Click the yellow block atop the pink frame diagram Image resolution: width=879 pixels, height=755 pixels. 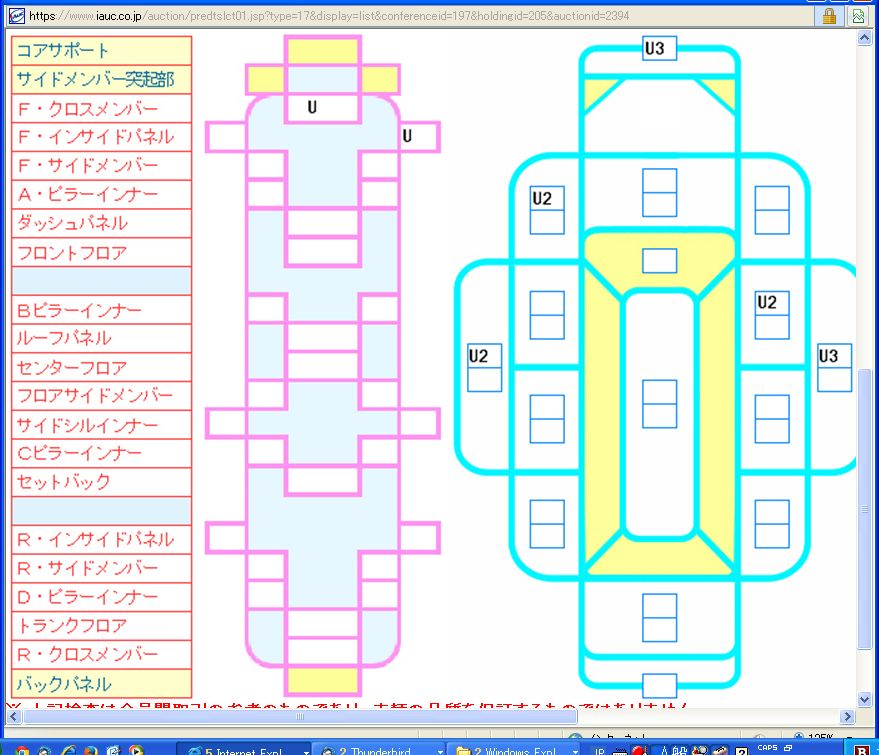point(323,51)
